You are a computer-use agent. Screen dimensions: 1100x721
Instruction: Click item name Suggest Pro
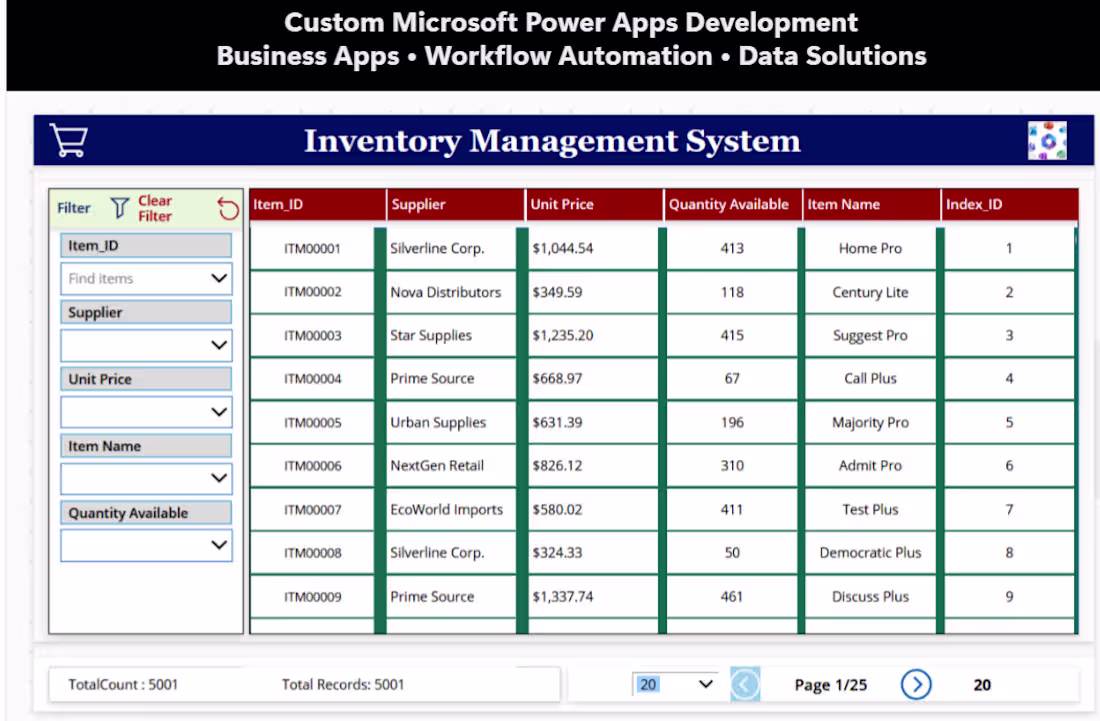(870, 335)
